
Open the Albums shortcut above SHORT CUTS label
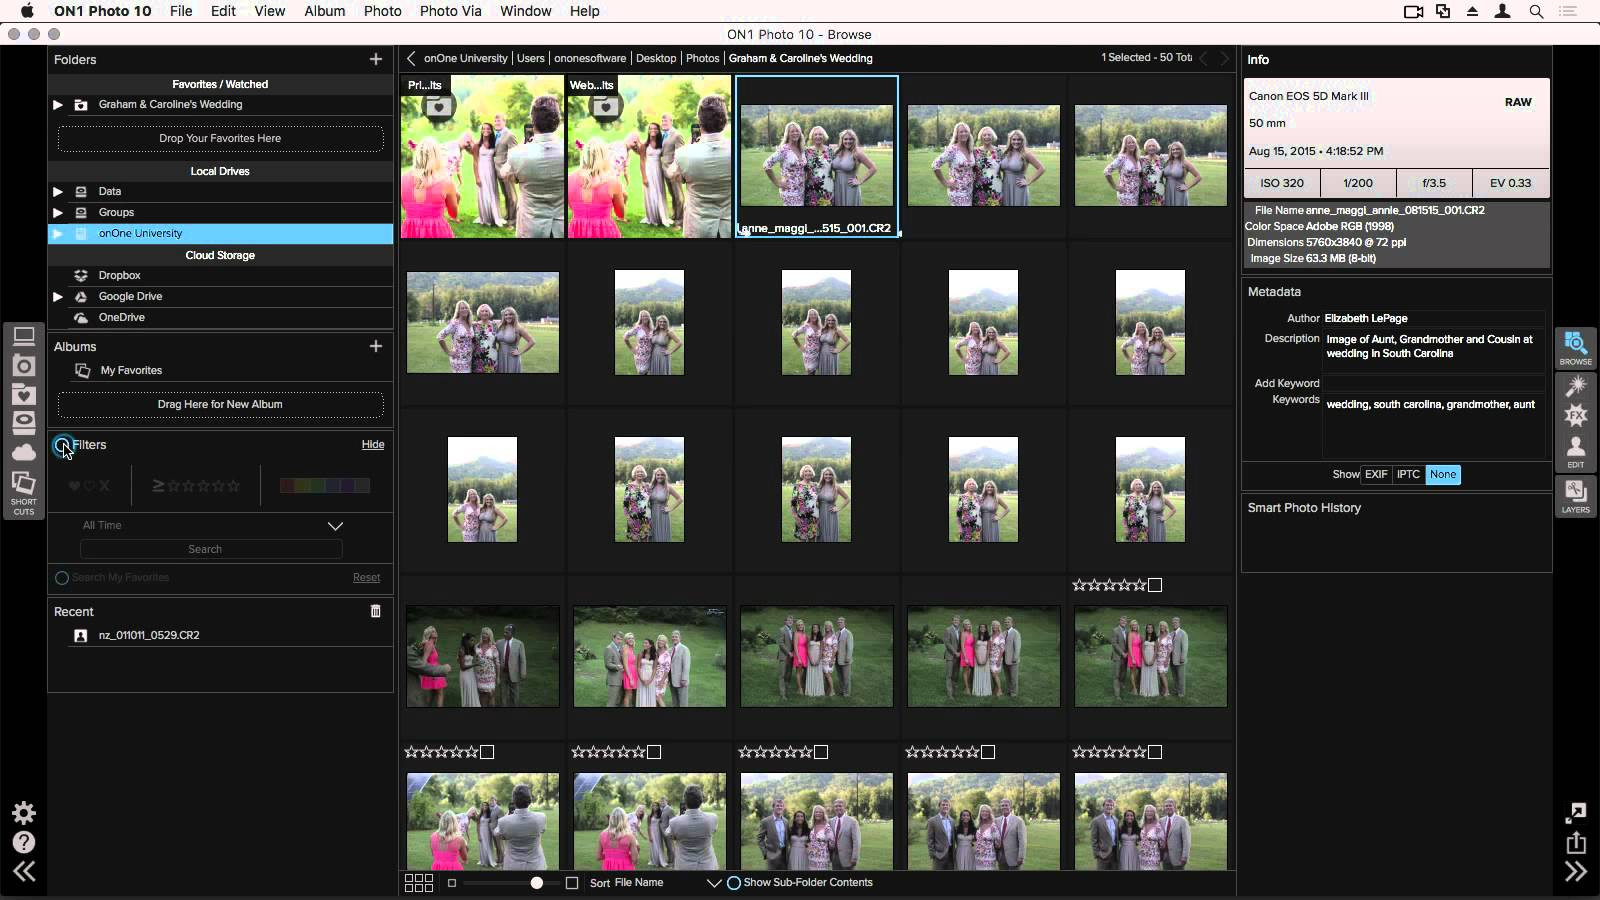coord(24,484)
